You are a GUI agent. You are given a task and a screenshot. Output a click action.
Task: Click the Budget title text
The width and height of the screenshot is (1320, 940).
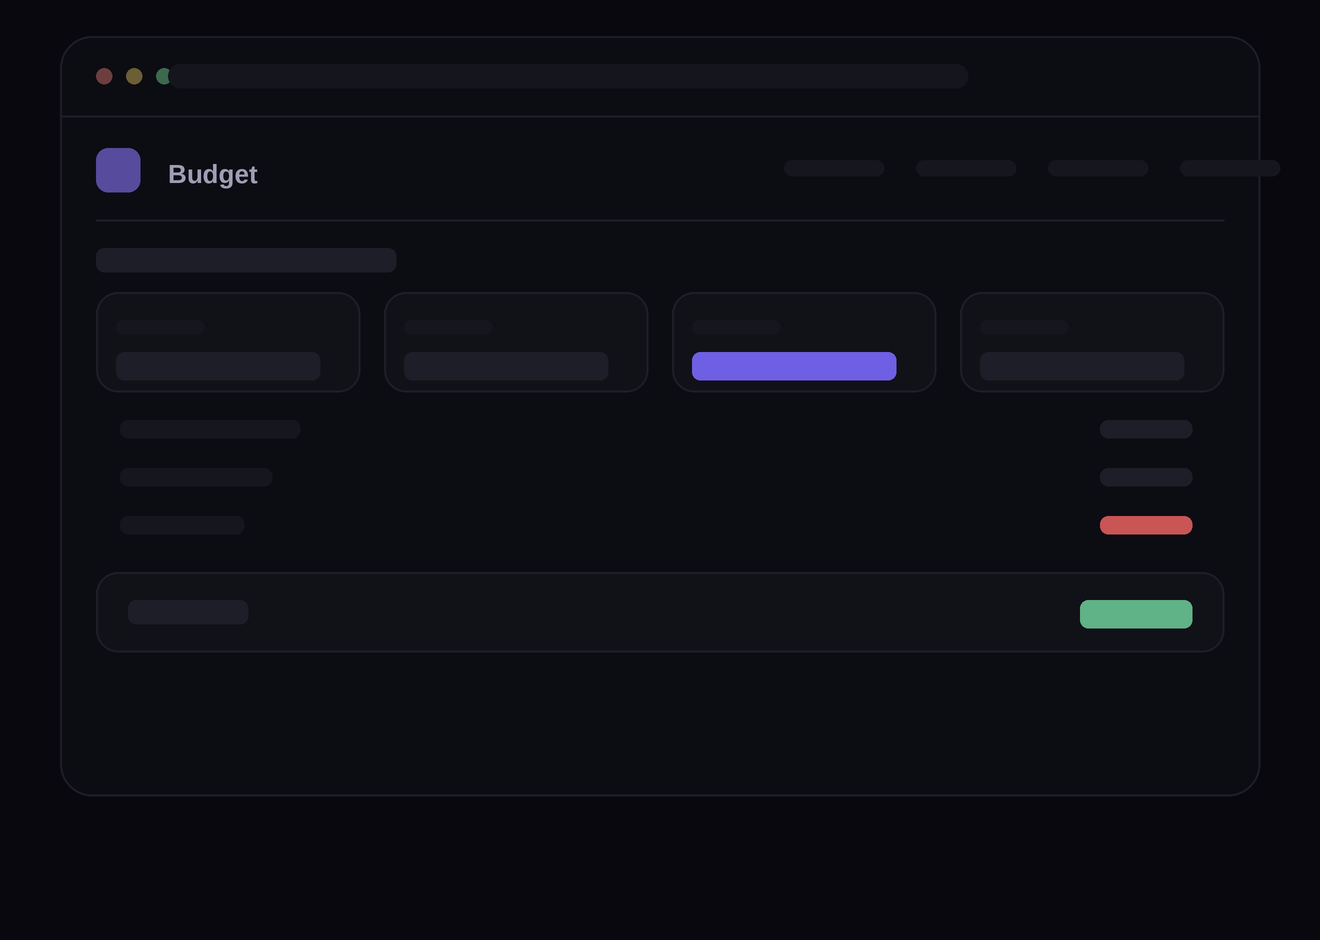coord(213,174)
